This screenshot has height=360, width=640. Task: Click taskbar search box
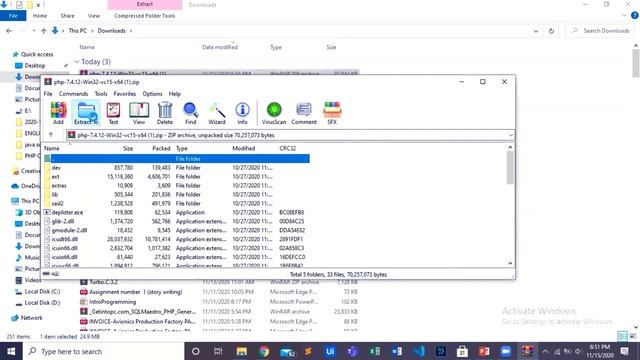[103, 351]
